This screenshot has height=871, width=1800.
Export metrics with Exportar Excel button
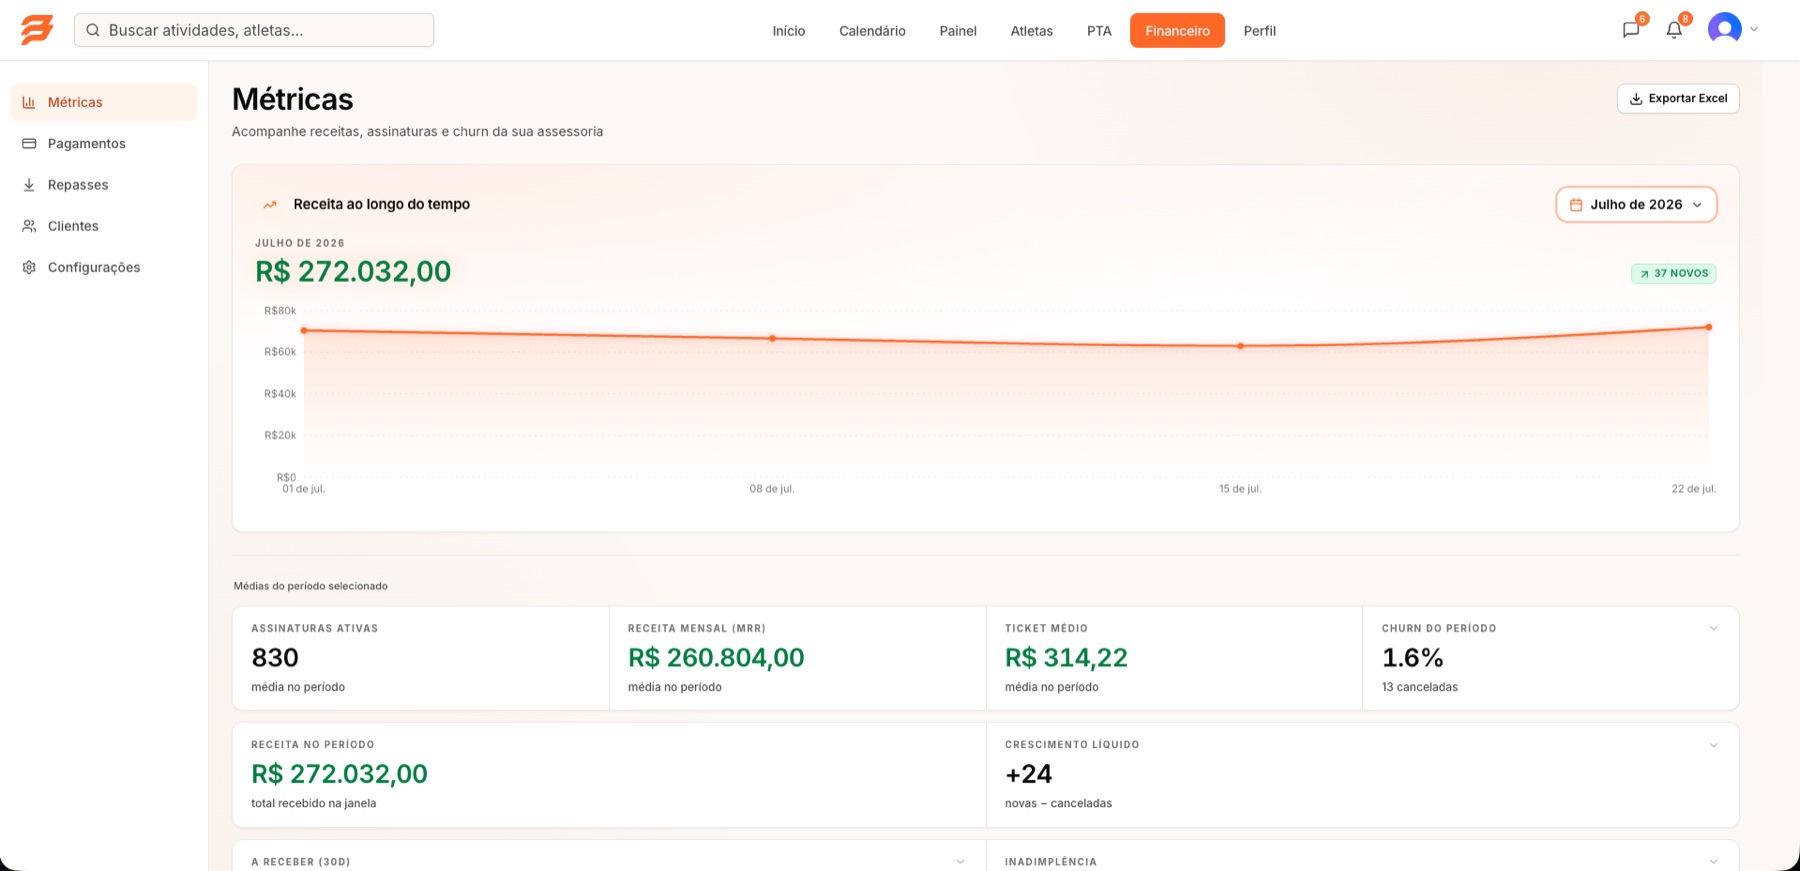coord(1678,99)
